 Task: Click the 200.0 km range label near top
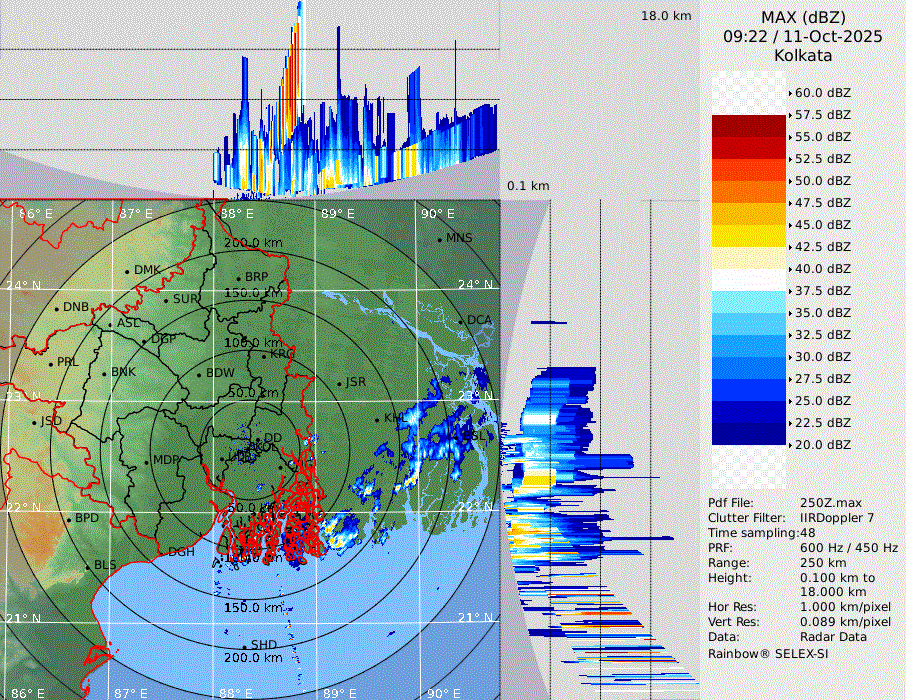tap(253, 243)
